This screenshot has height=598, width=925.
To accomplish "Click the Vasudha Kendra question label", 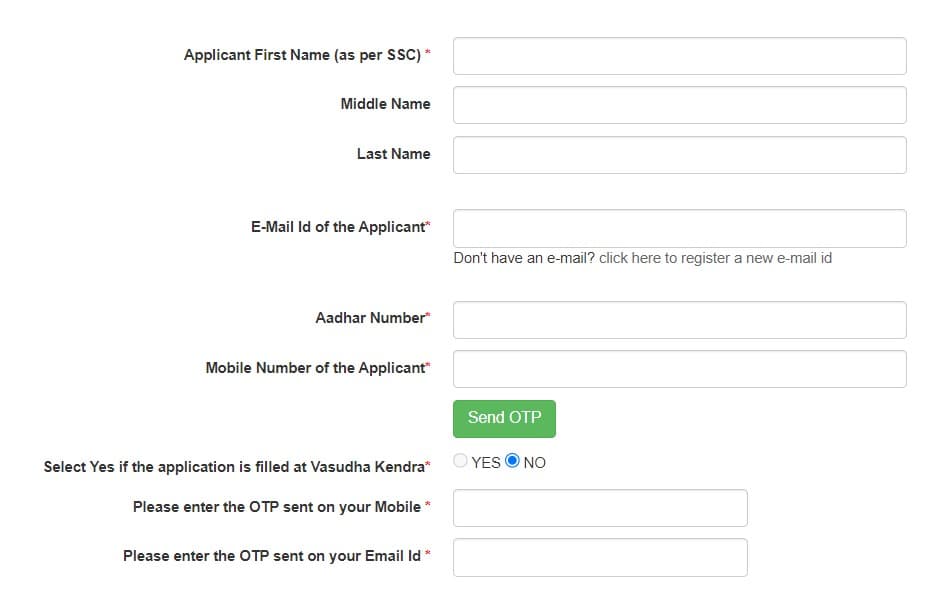I will tap(234, 467).
